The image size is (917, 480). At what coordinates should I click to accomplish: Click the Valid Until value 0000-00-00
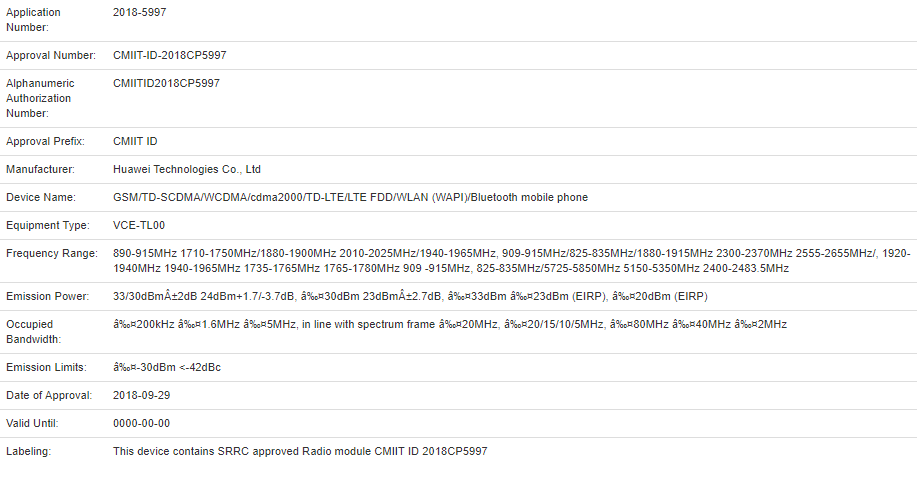pos(141,424)
